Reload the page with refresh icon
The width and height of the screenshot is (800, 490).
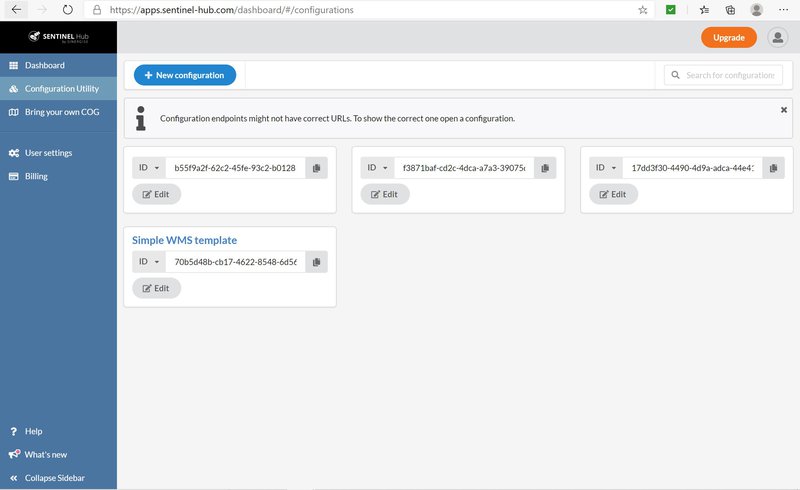click(x=67, y=10)
